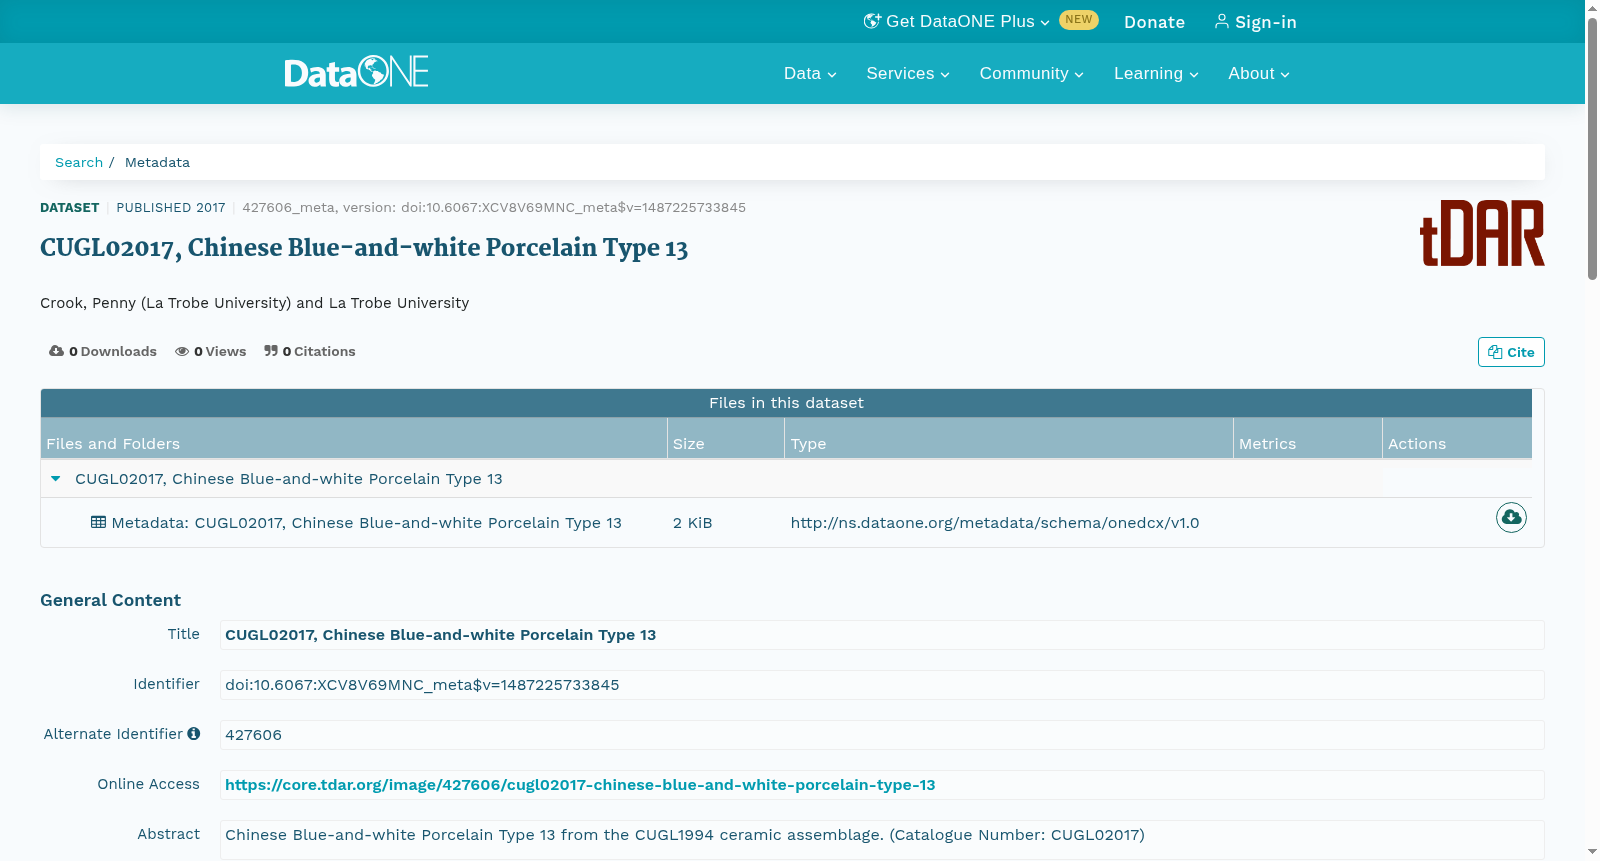The image size is (1600, 861).
Task: Click the quote icon next to Citations
Action: 271,351
